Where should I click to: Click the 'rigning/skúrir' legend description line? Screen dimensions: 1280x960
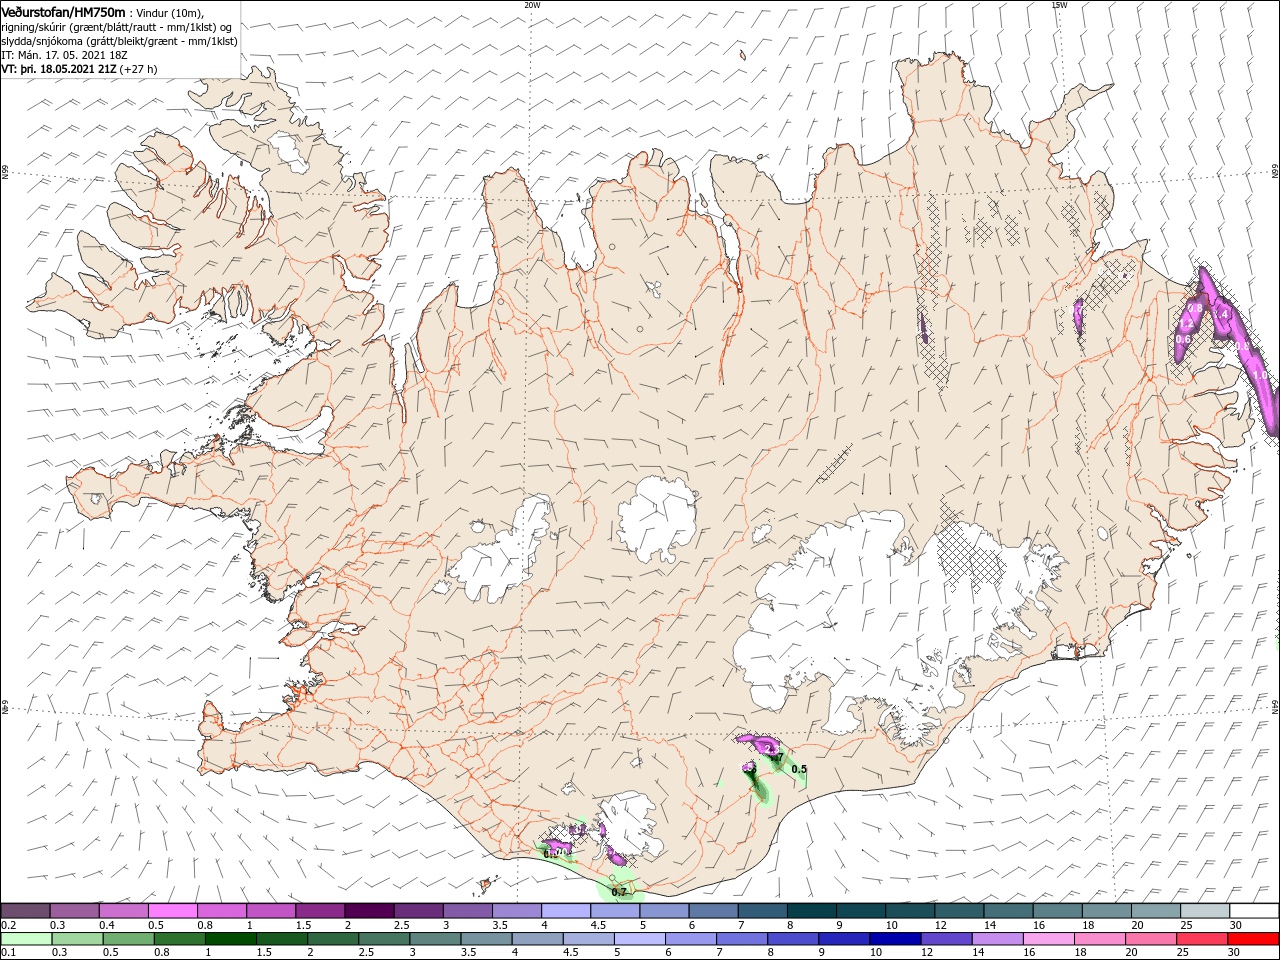(x=117, y=27)
